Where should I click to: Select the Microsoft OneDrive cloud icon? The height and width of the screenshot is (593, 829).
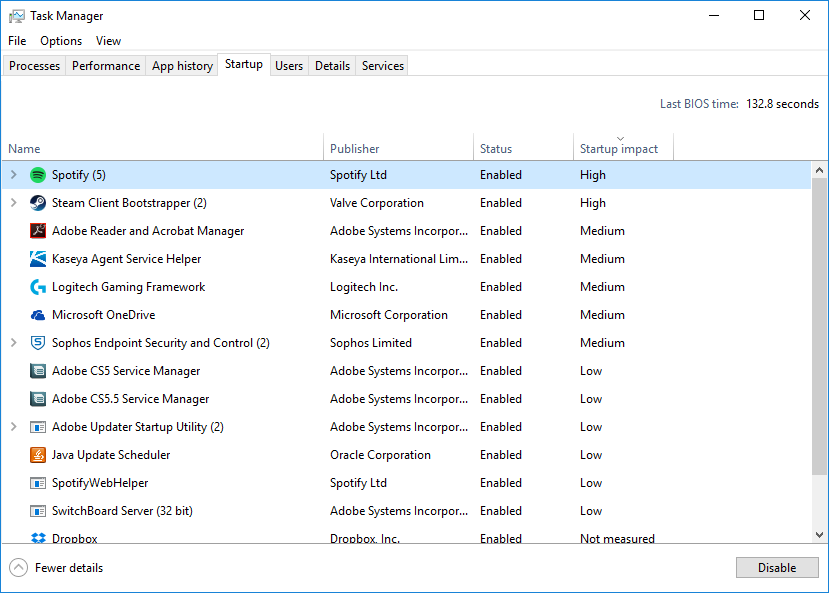click(37, 314)
